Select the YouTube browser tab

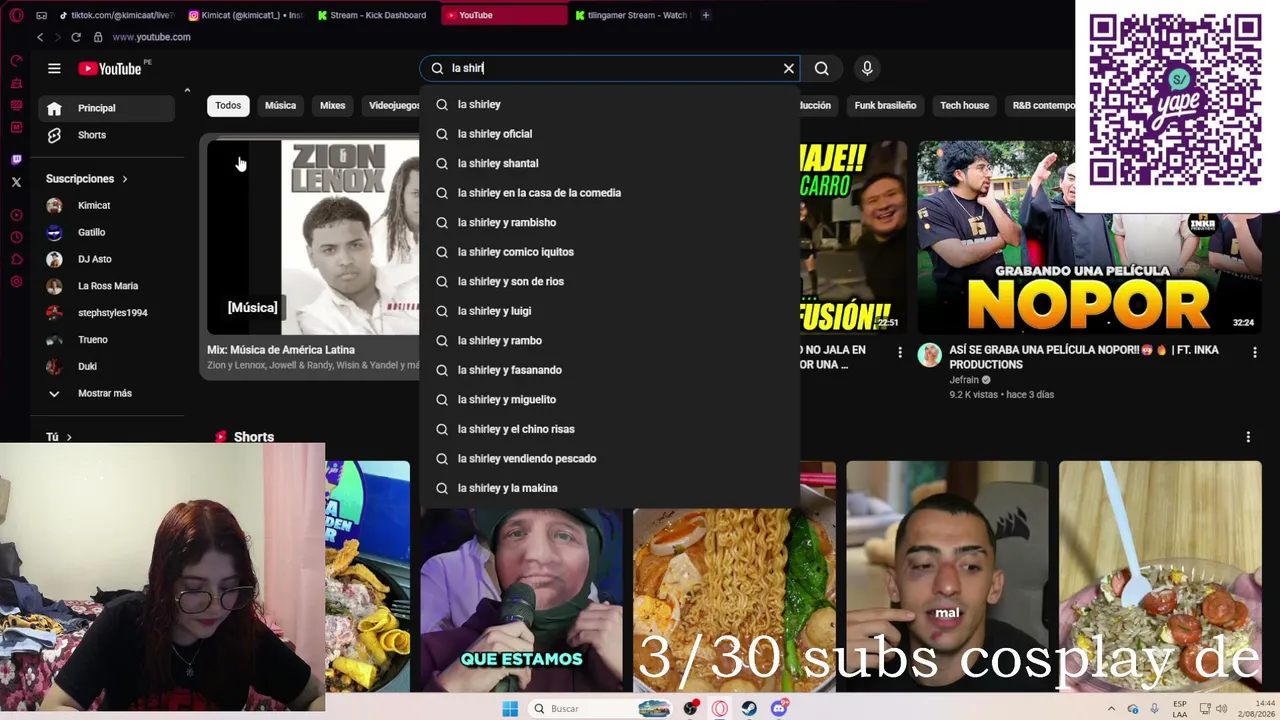click(x=503, y=15)
